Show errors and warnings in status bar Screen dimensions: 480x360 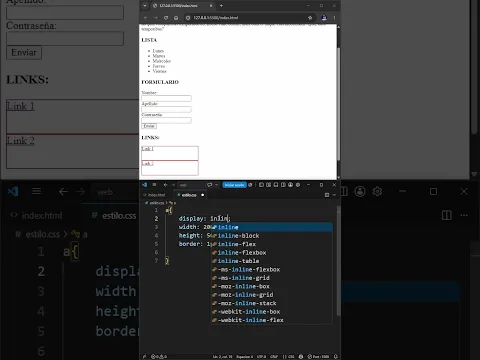(159, 356)
